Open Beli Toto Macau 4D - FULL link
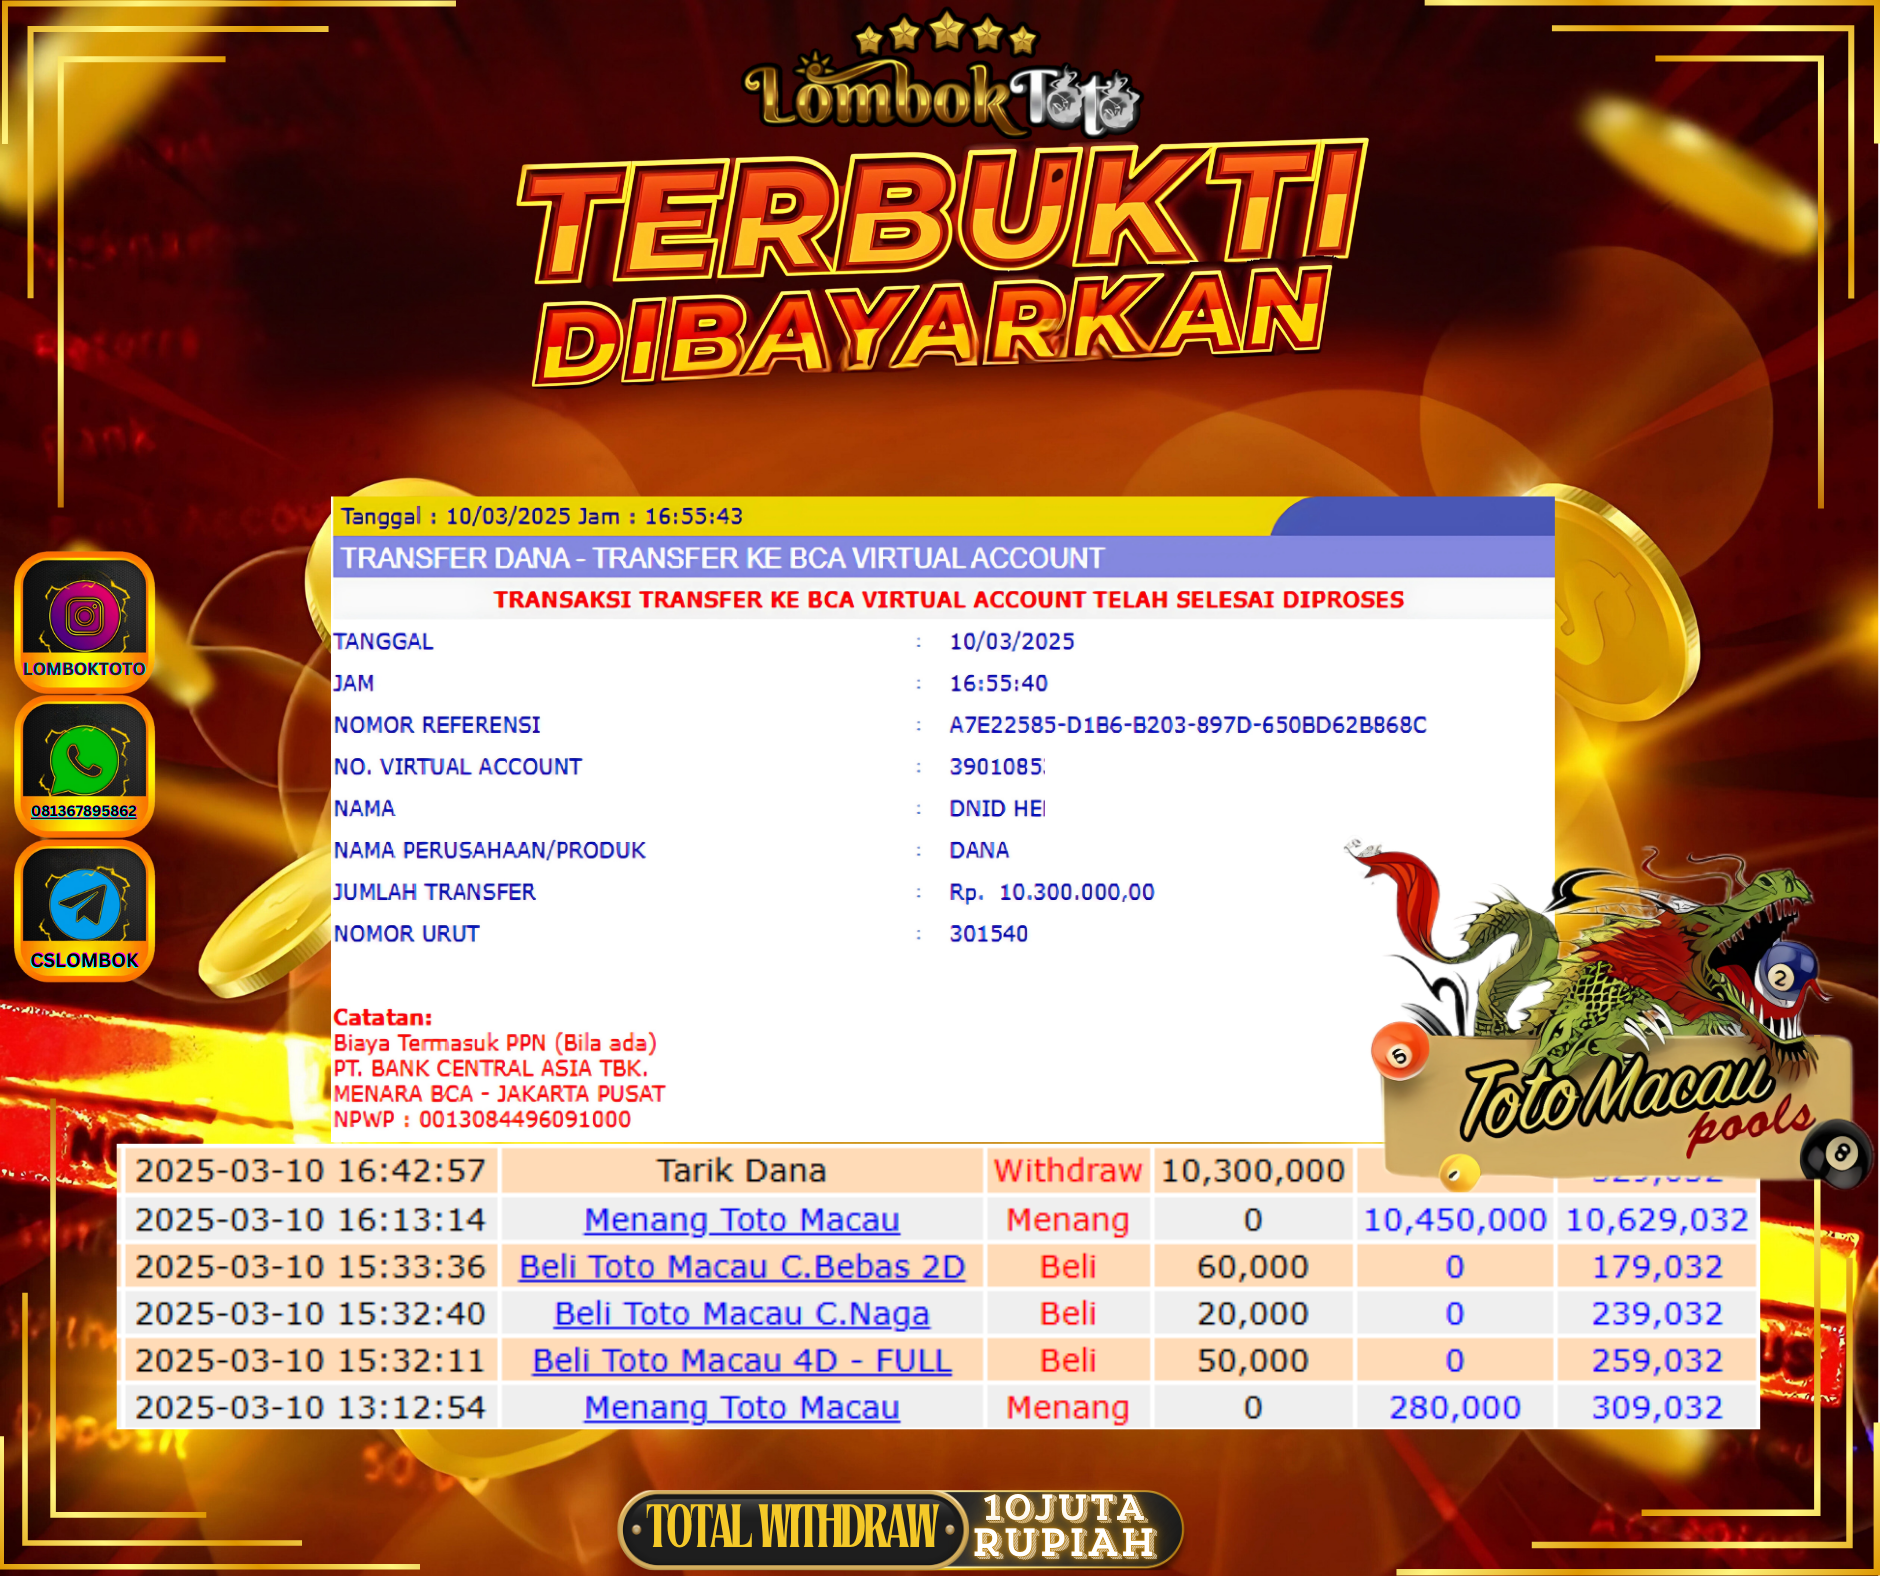This screenshot has height=1576, width=1880. tap(741, 1361)
